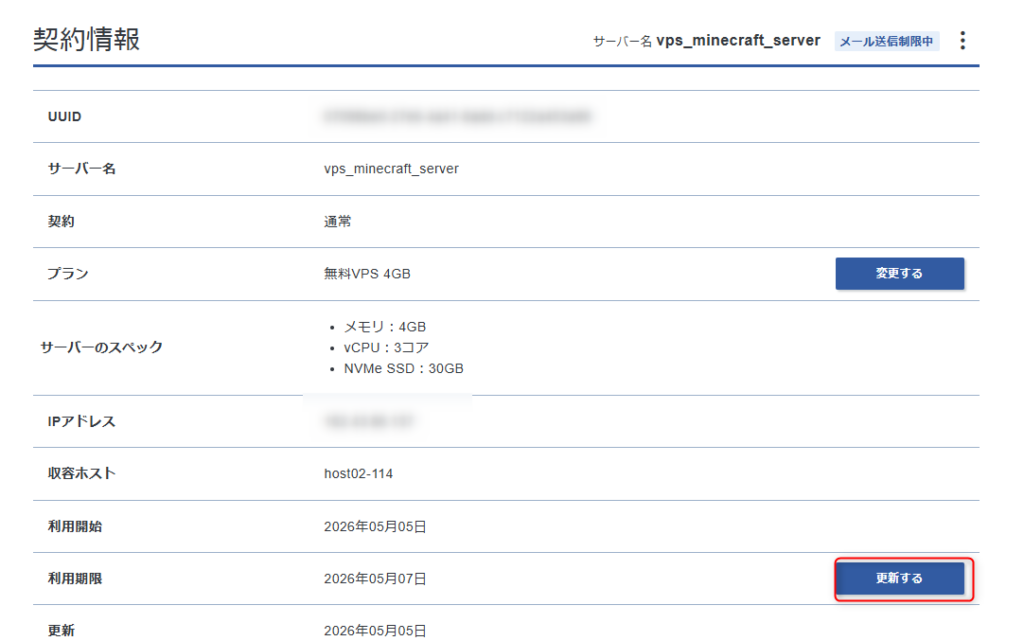Click the 利用期限 date 2026年05月07日
The image size is (1024, 641).
click(375, 578)
